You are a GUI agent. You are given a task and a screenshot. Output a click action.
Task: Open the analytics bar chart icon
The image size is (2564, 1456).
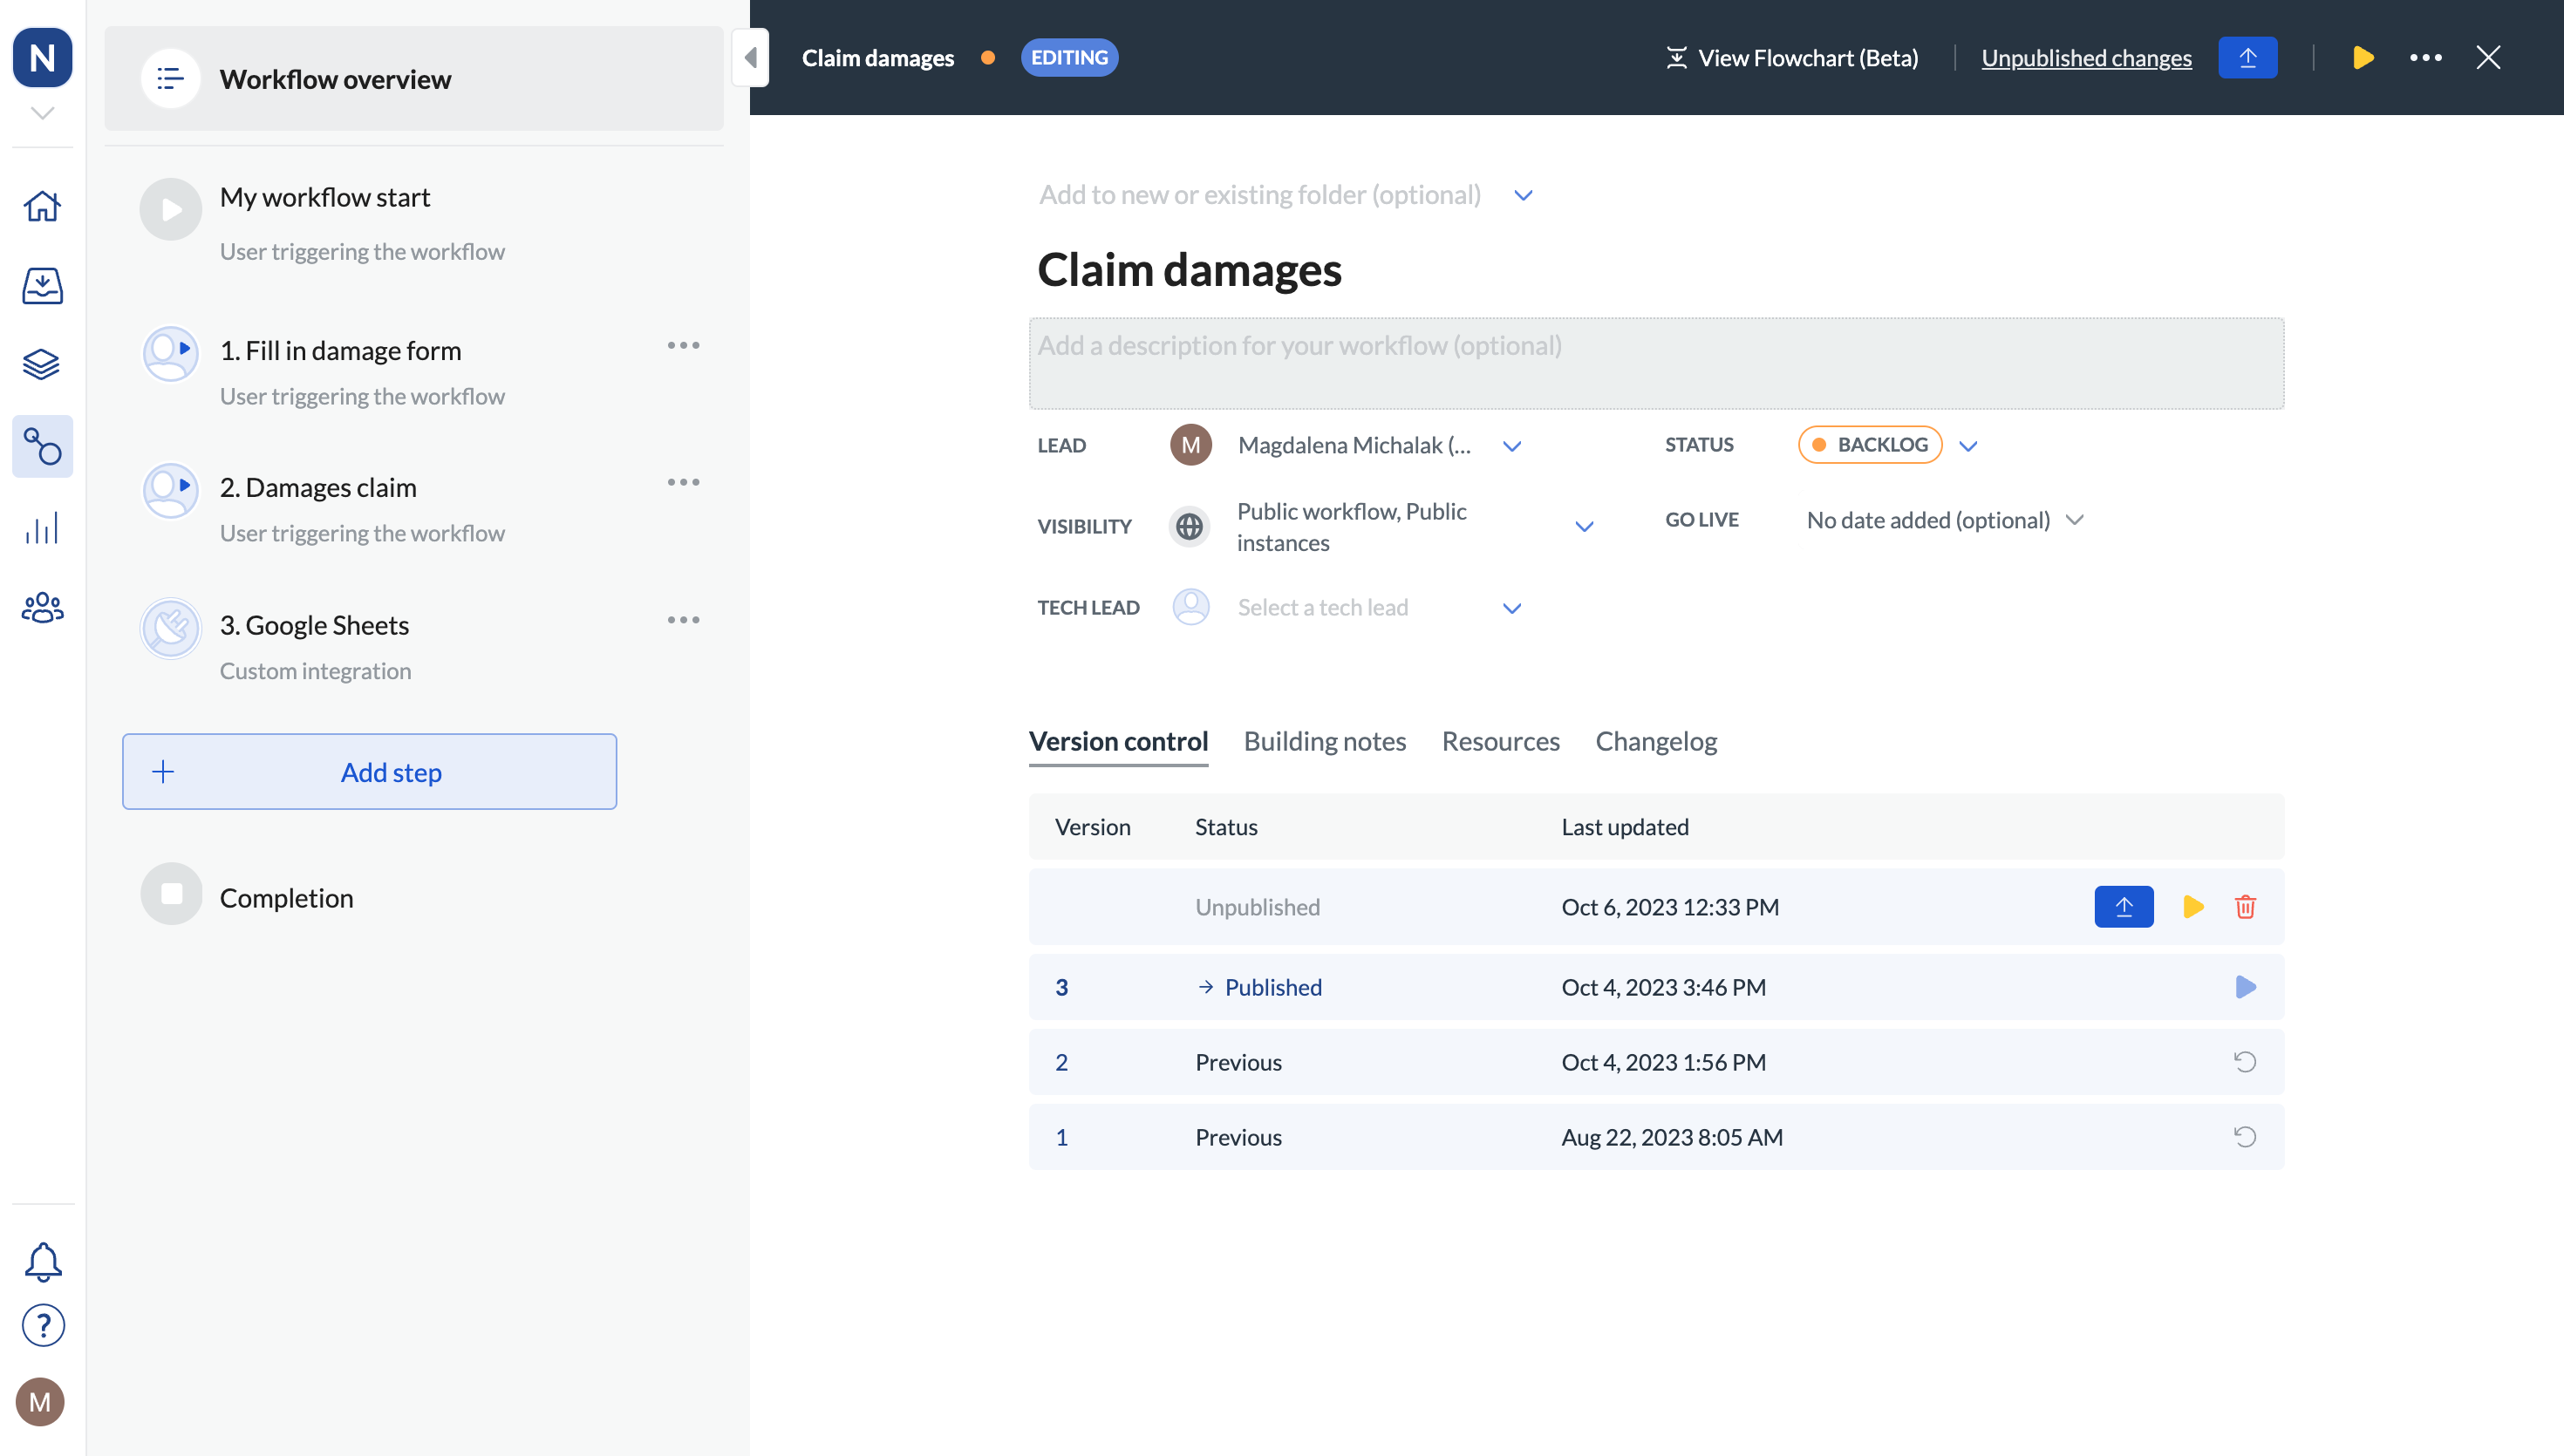[x=42, y=528]
